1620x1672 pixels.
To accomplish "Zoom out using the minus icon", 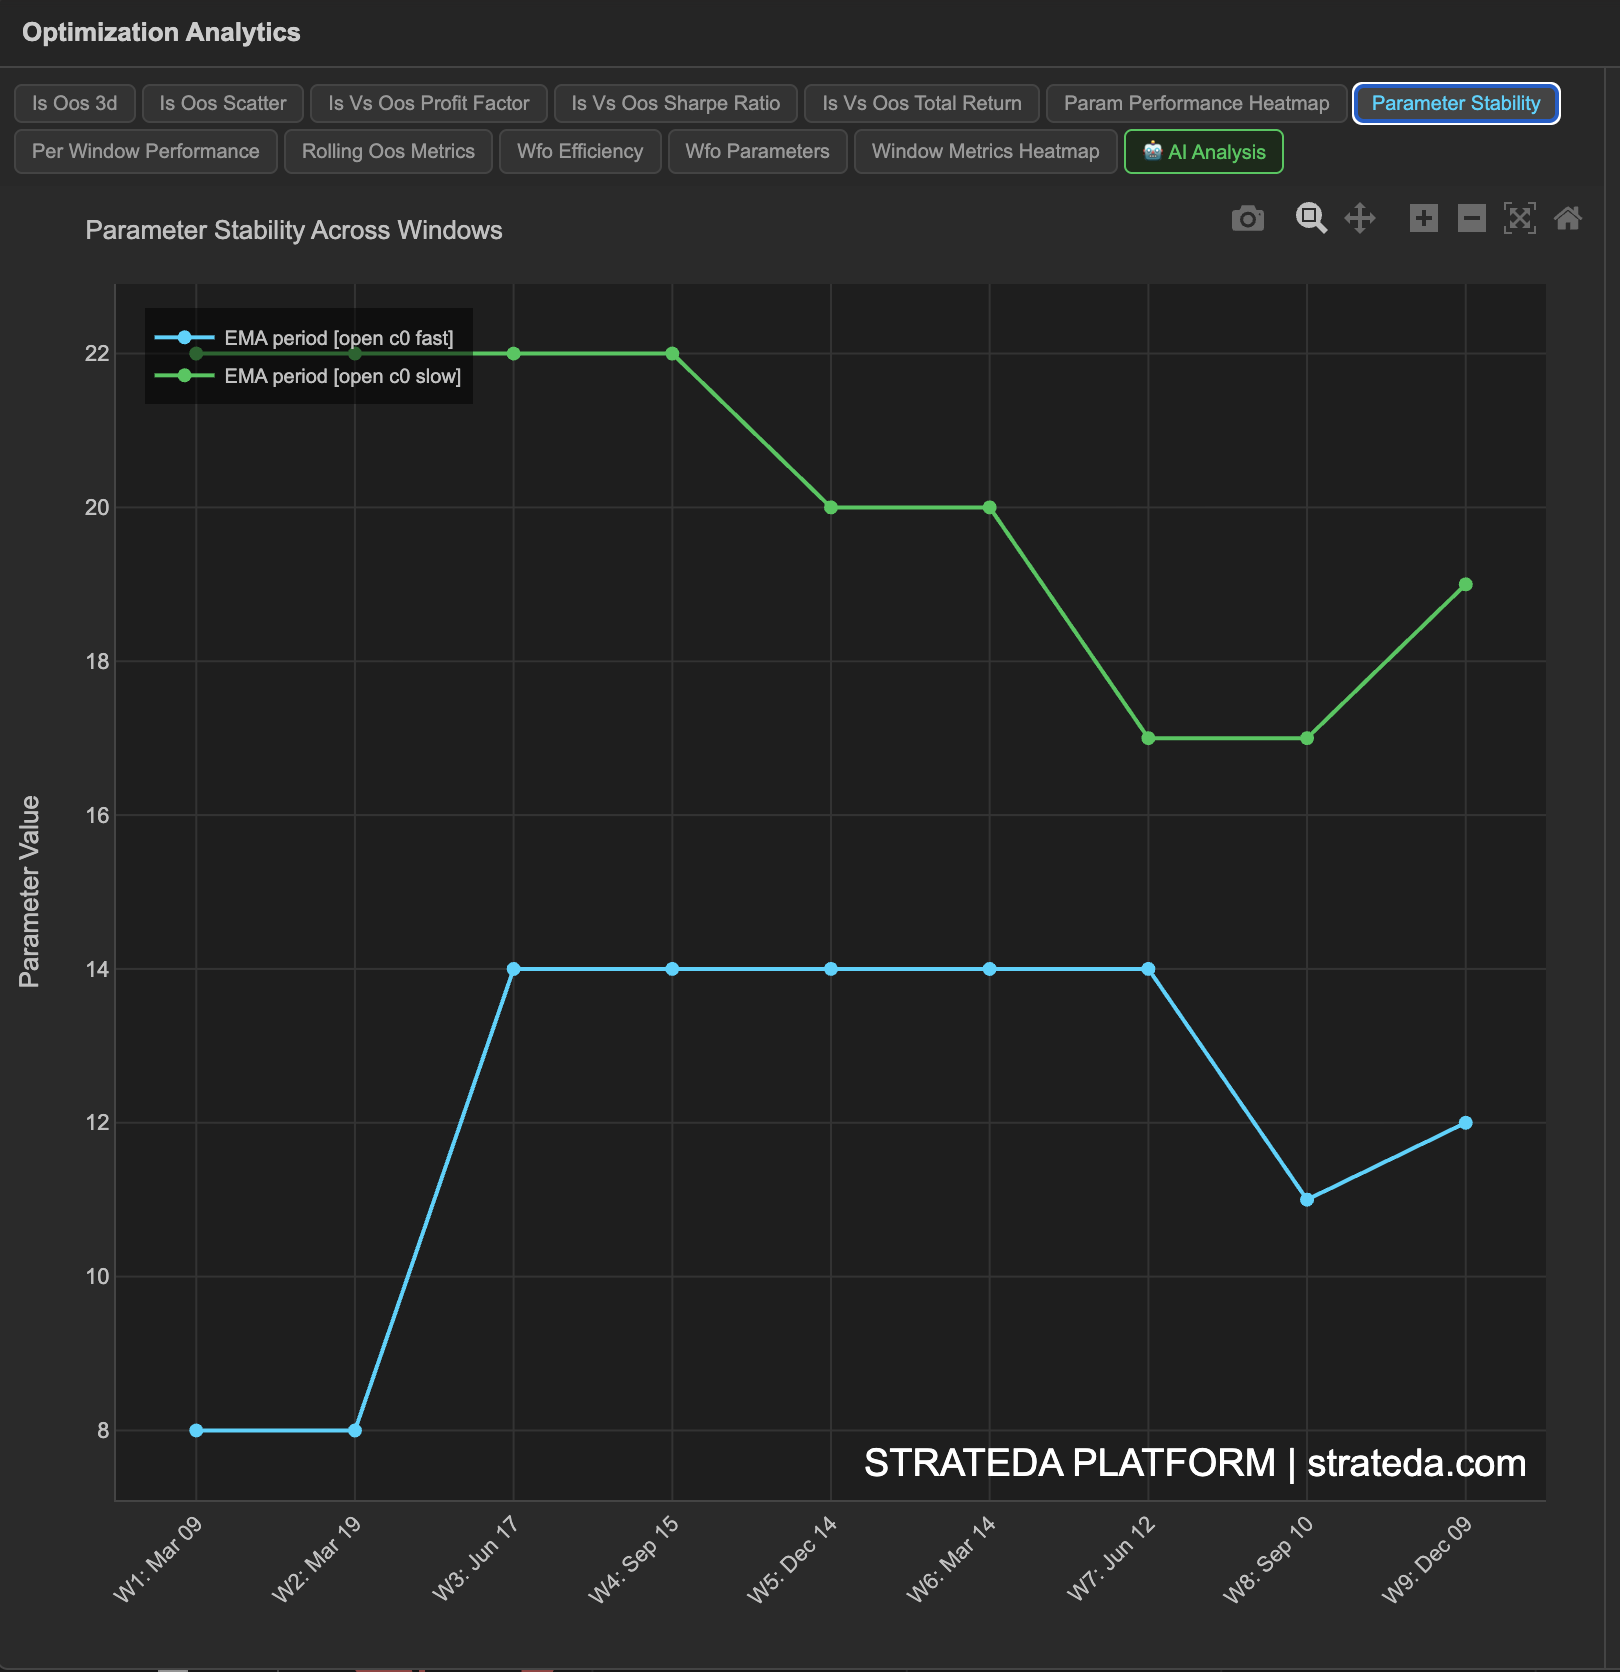I will (1471, 218).
